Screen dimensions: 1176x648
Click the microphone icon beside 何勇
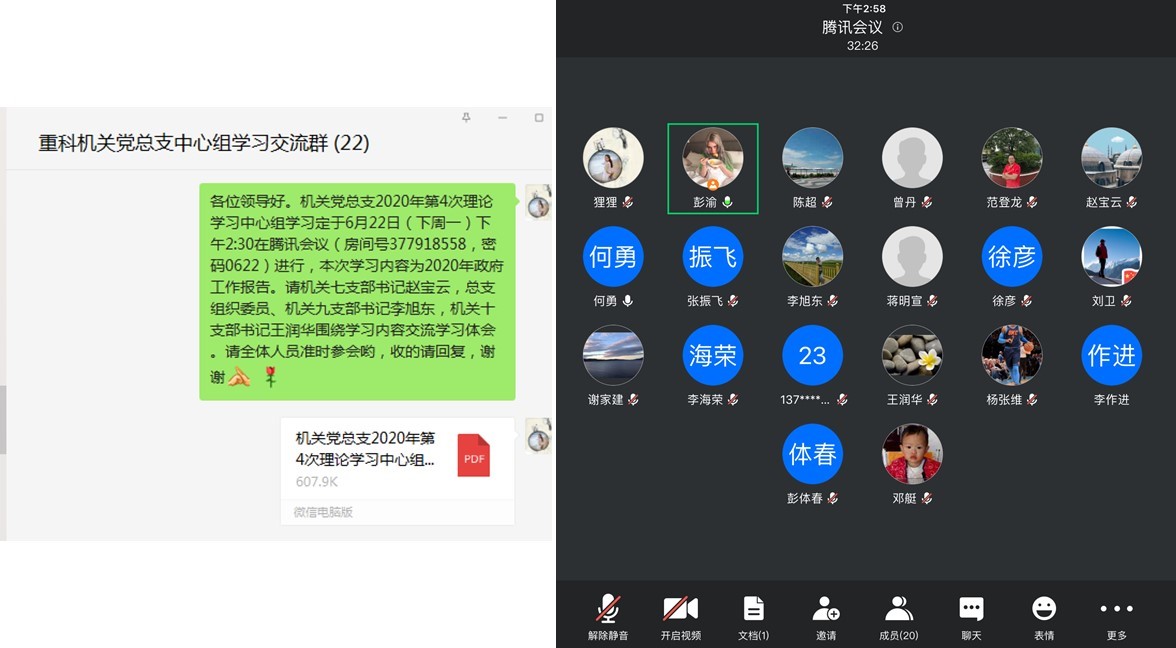627,301
